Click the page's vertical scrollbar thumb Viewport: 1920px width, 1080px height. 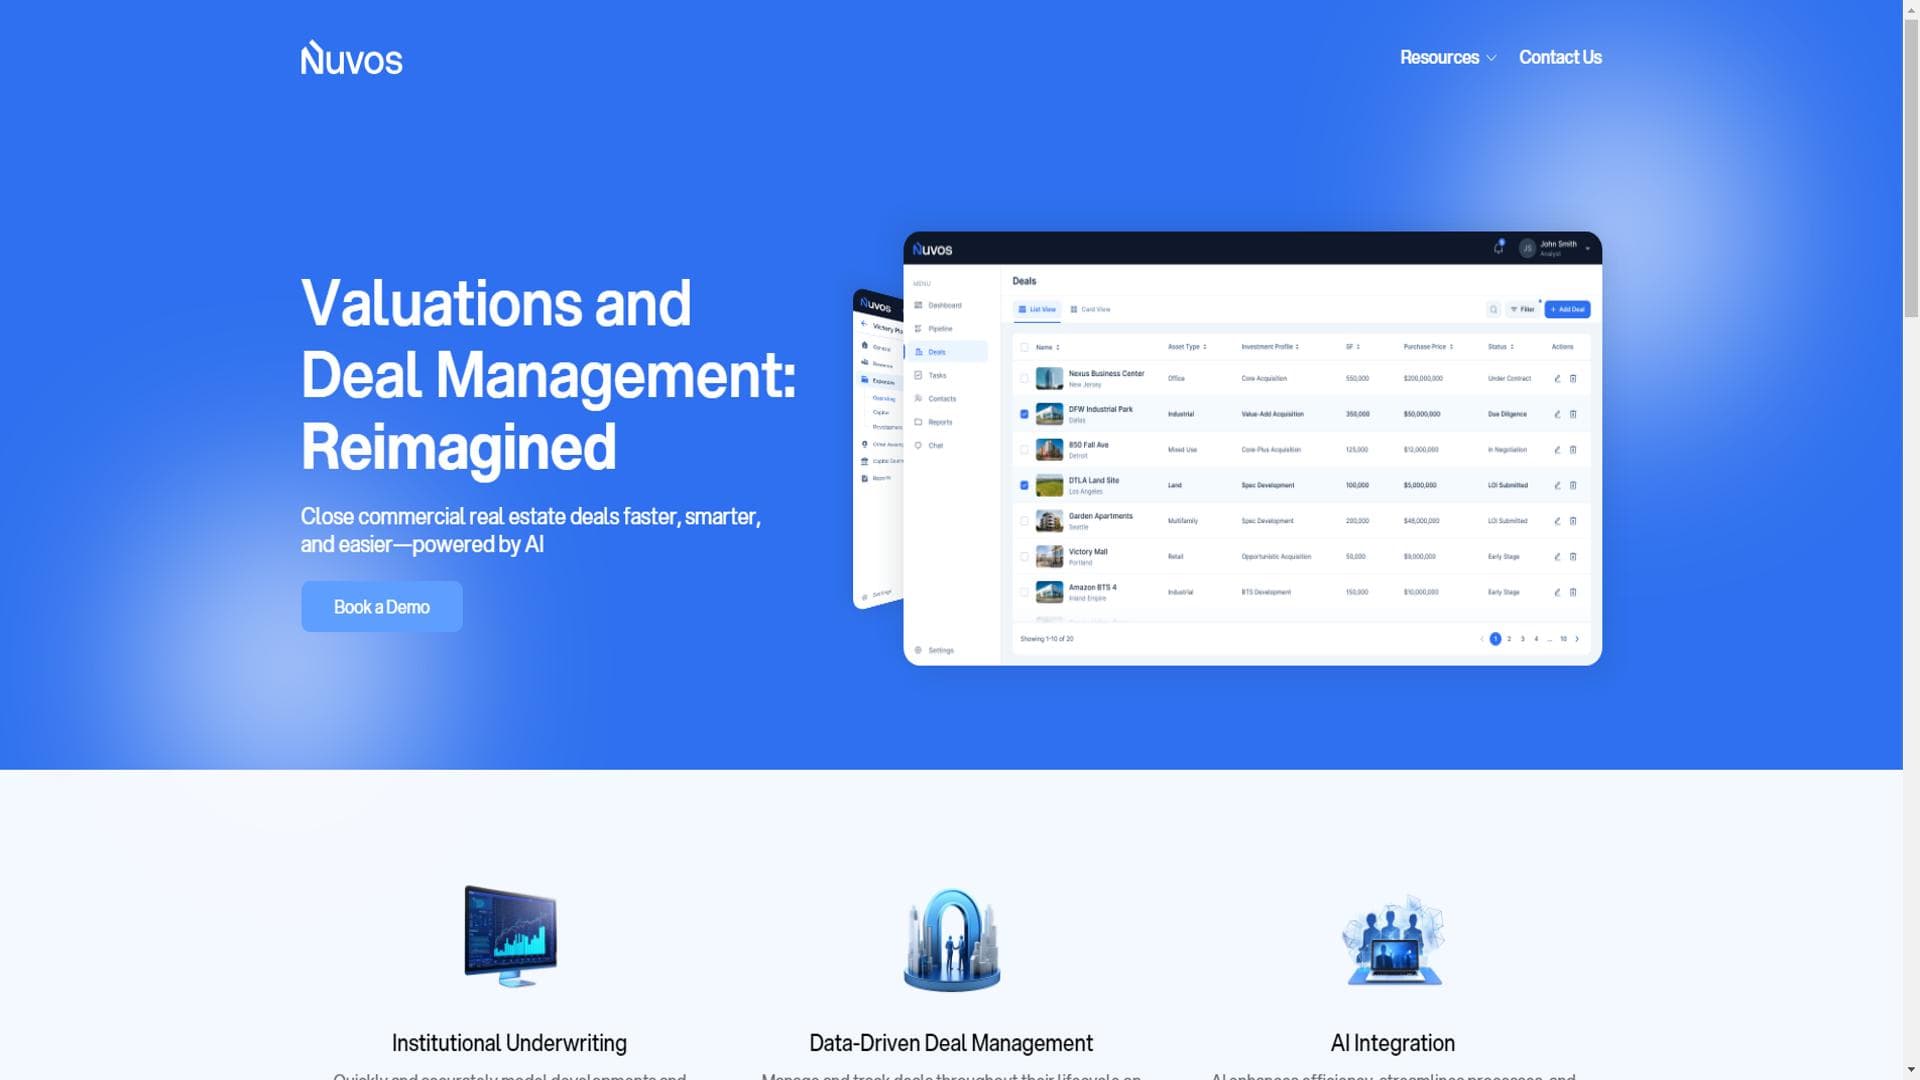point(1911,168)
